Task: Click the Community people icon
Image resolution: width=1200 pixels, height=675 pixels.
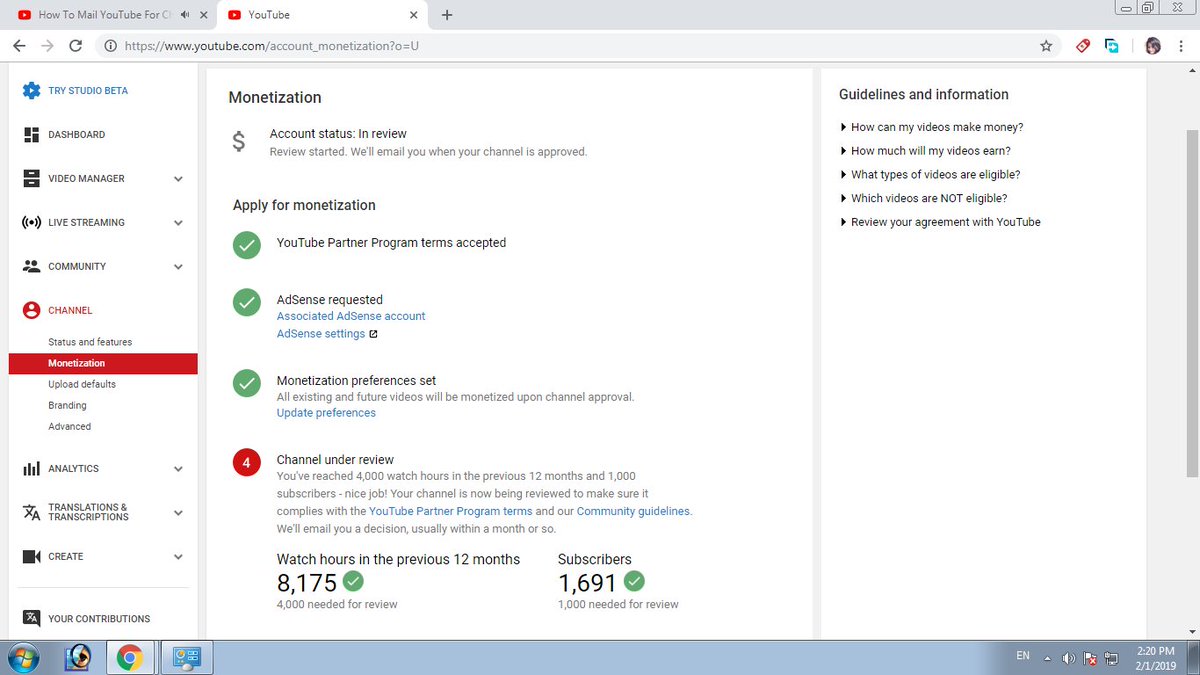Action: pyautogui.click(x=31, y=266)
